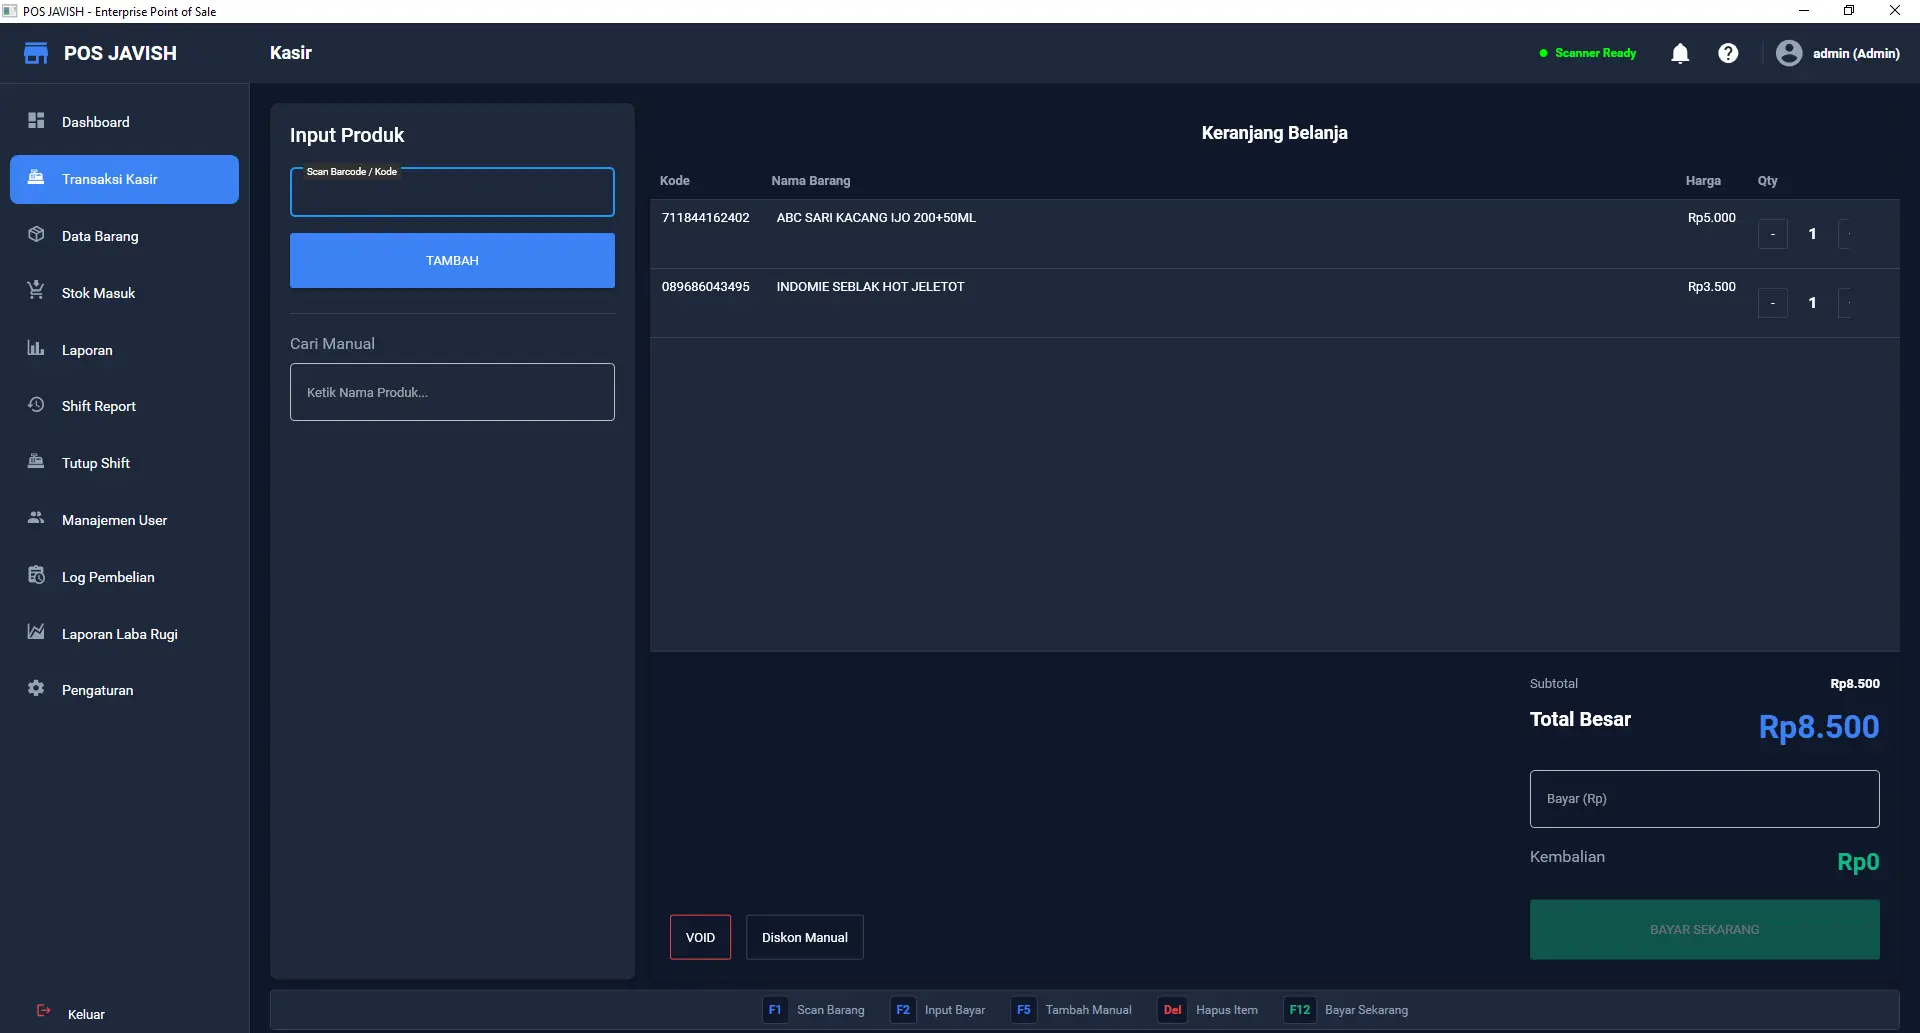This screenshot has height=1033, width=1920.
Task: Decrease quantity of Indomie Seblak Hot Jeletot
Action: coord(1772,304)
